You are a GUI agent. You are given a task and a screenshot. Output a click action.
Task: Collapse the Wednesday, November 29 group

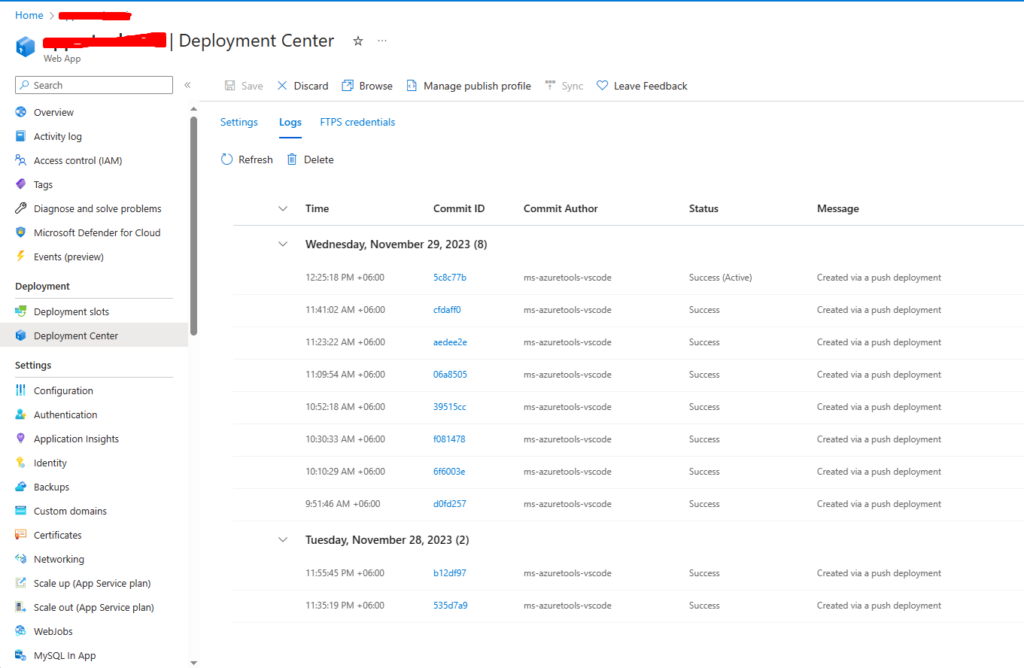[x=282, y=244]
